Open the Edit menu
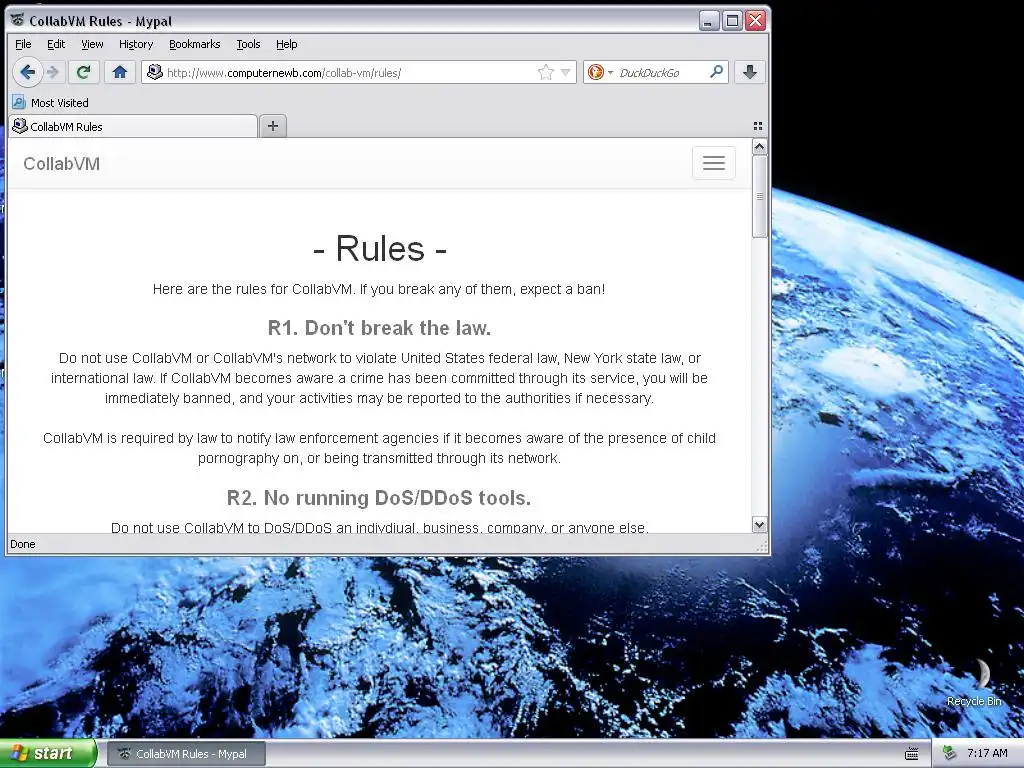The image size is (1024, 768). [x=56, y=44]
